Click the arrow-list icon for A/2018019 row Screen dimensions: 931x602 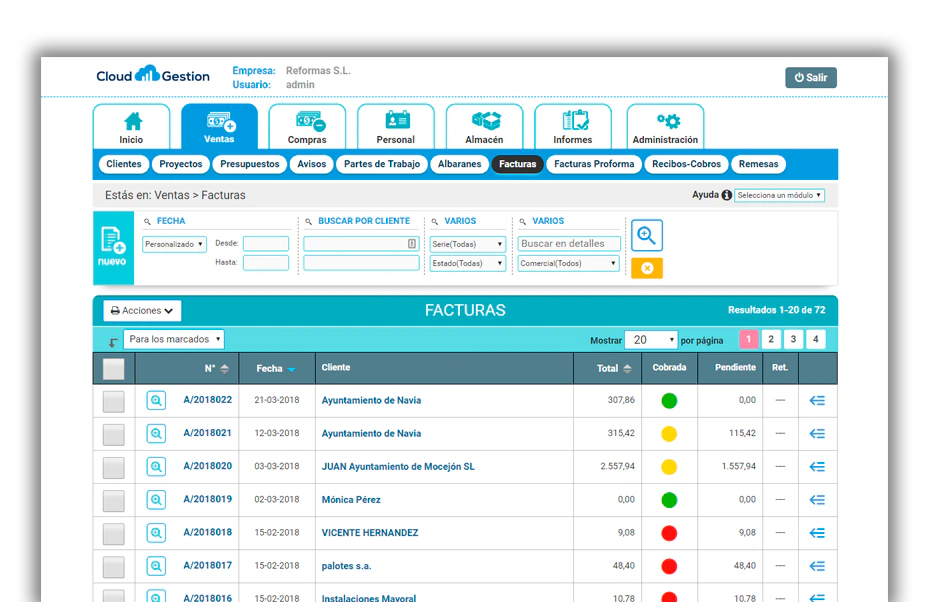[x=817, y=500]
